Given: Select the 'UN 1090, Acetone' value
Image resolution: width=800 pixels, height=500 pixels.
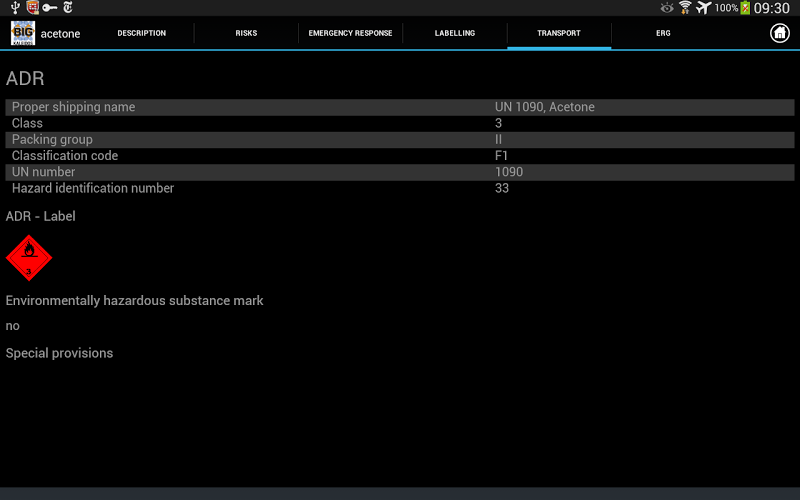Looking at the screenshot, I should point(544,107).
